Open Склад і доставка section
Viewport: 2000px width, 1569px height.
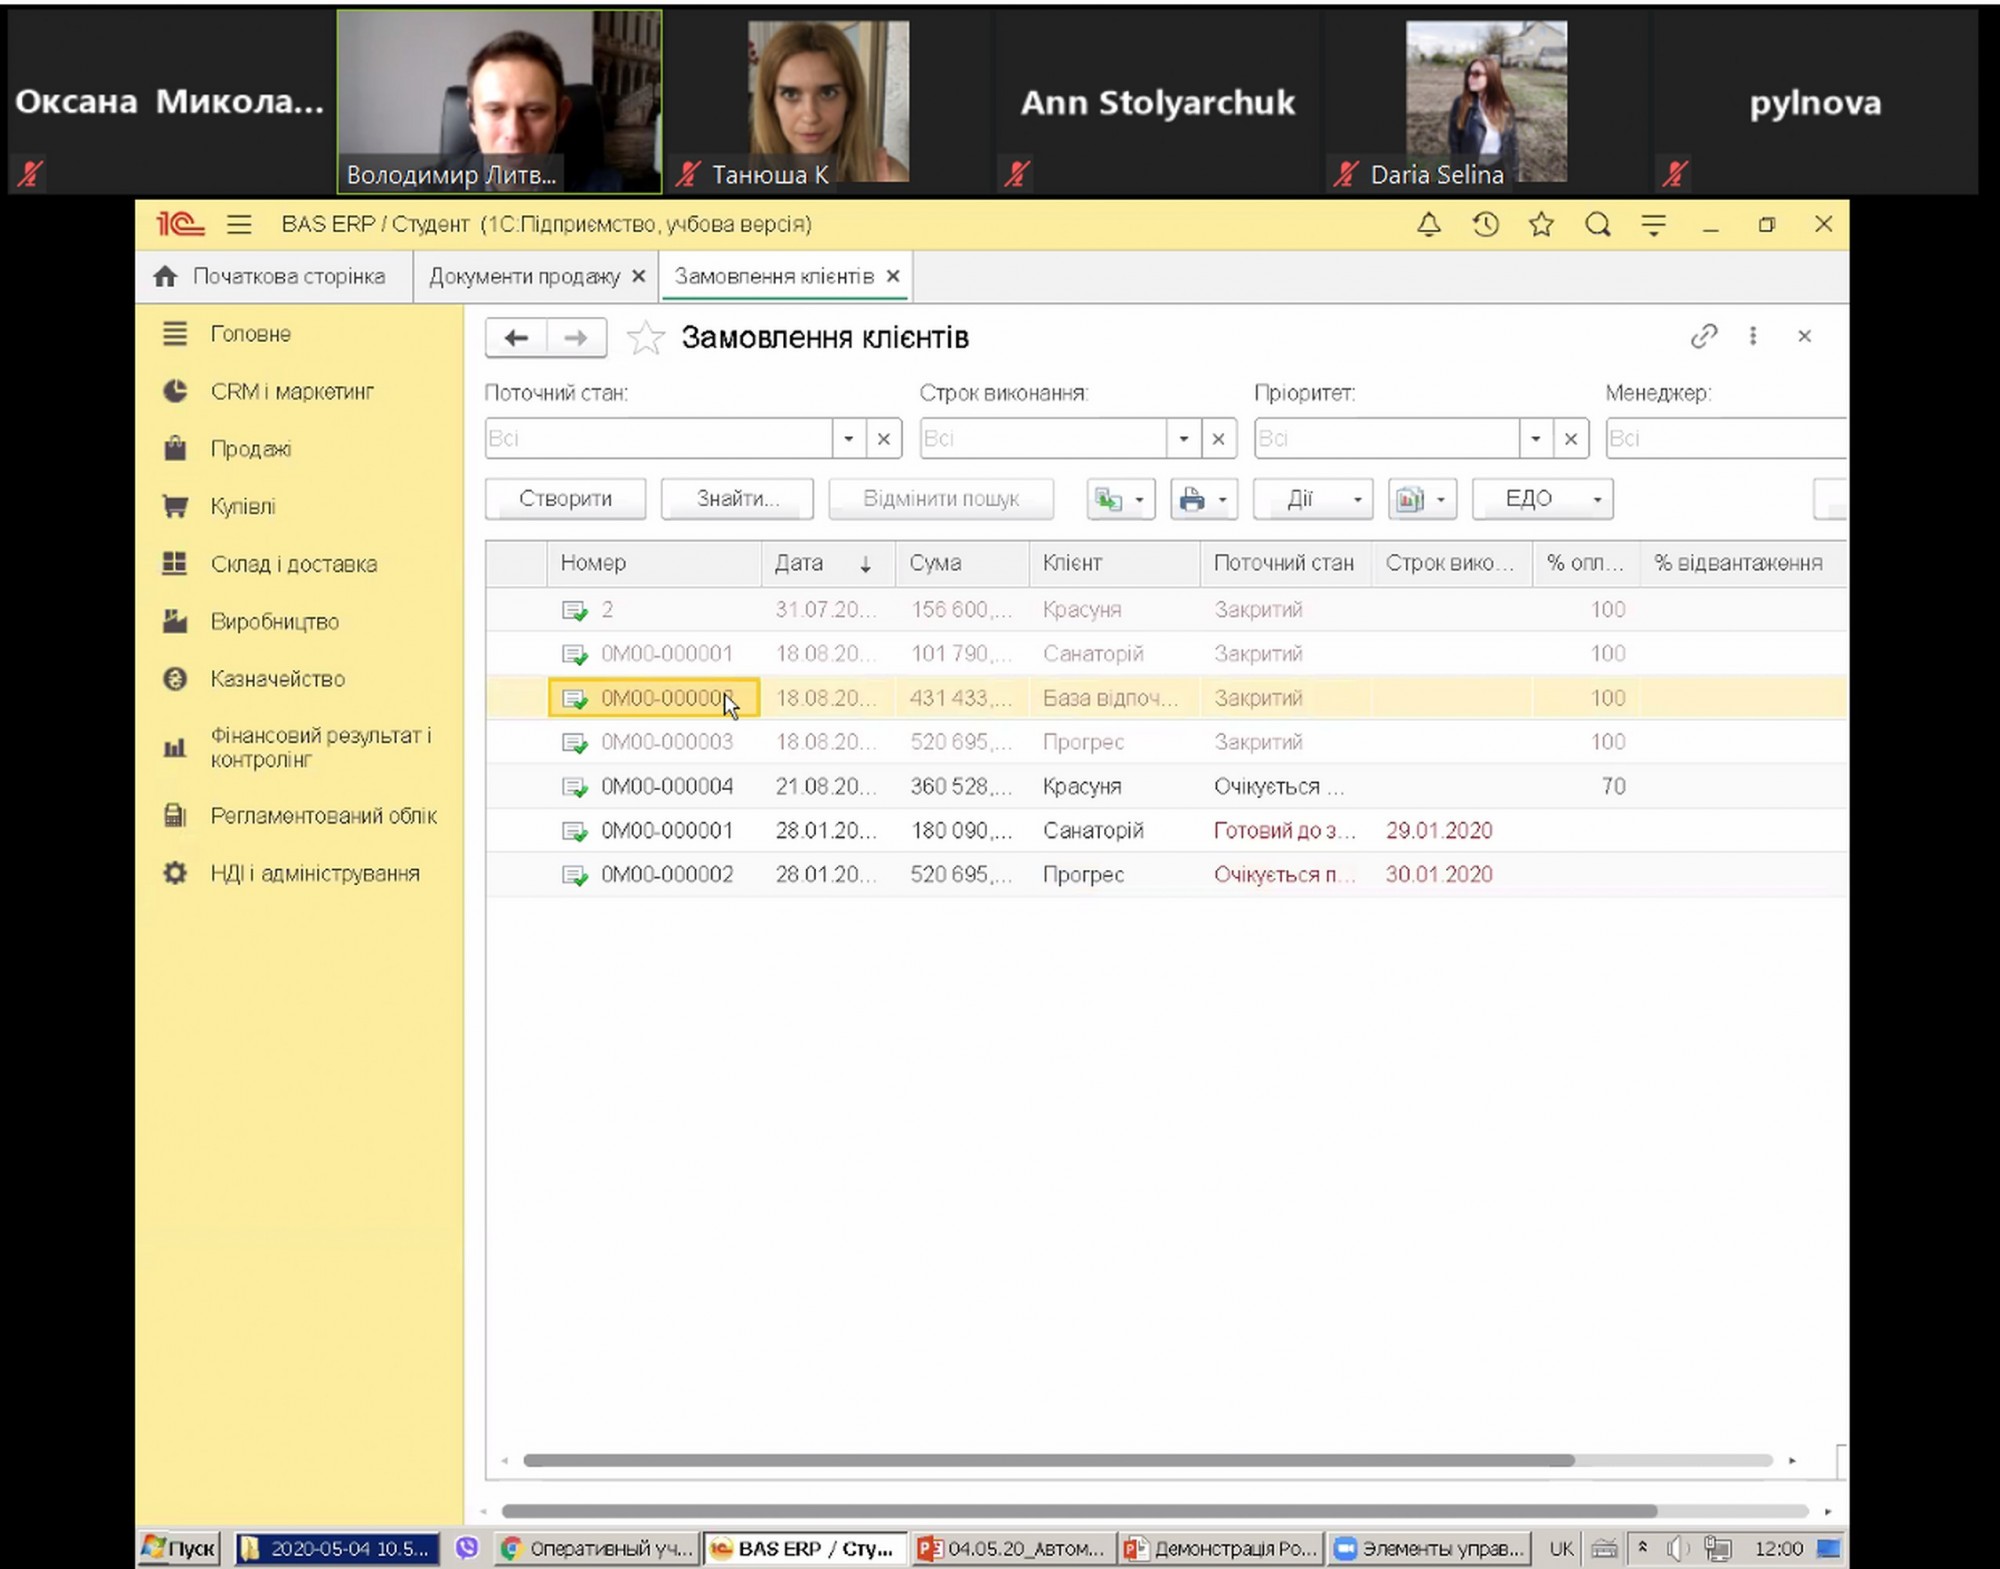coord(293,564)
